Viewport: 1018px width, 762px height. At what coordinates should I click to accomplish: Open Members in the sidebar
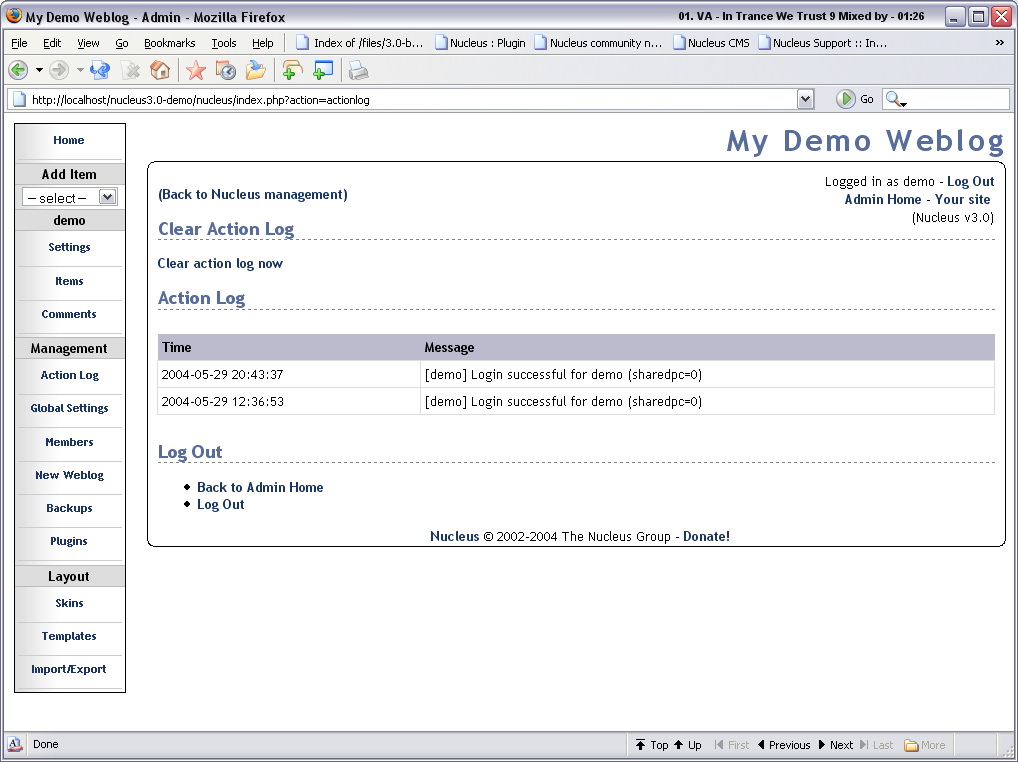click(x=69, y=442)
